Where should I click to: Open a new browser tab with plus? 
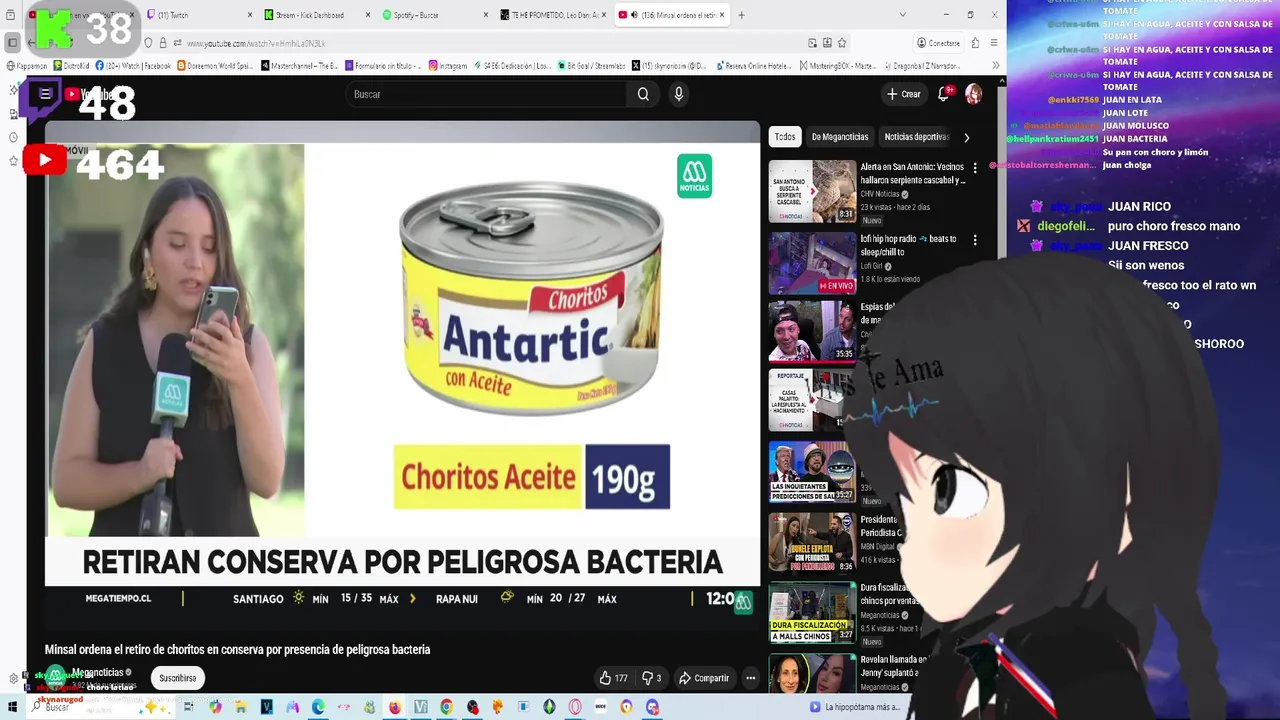coord(741,15)
